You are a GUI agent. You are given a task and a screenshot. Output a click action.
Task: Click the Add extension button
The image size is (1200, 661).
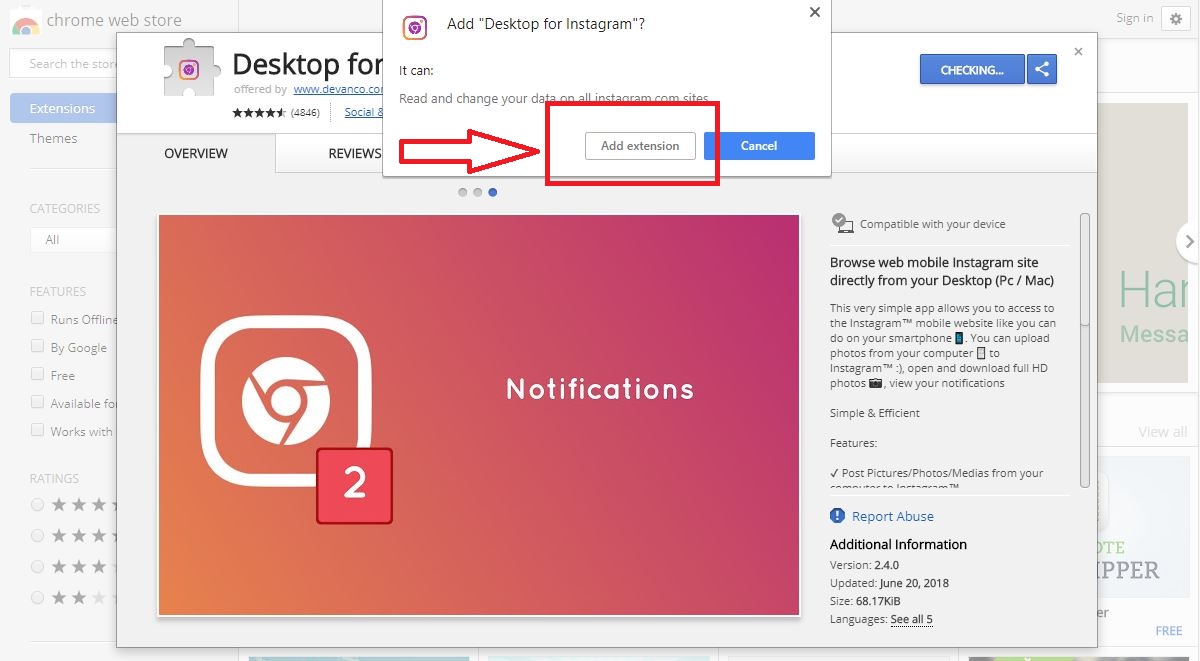[640, 146]
